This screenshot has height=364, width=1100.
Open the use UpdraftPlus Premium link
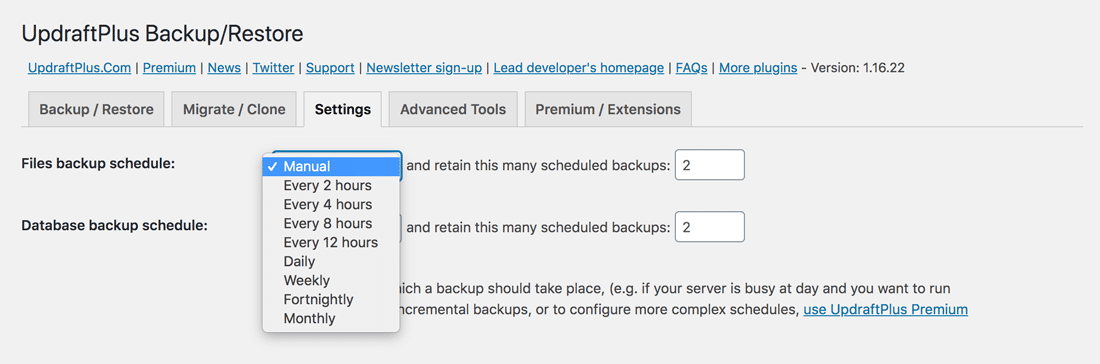(x=885, y=309)
